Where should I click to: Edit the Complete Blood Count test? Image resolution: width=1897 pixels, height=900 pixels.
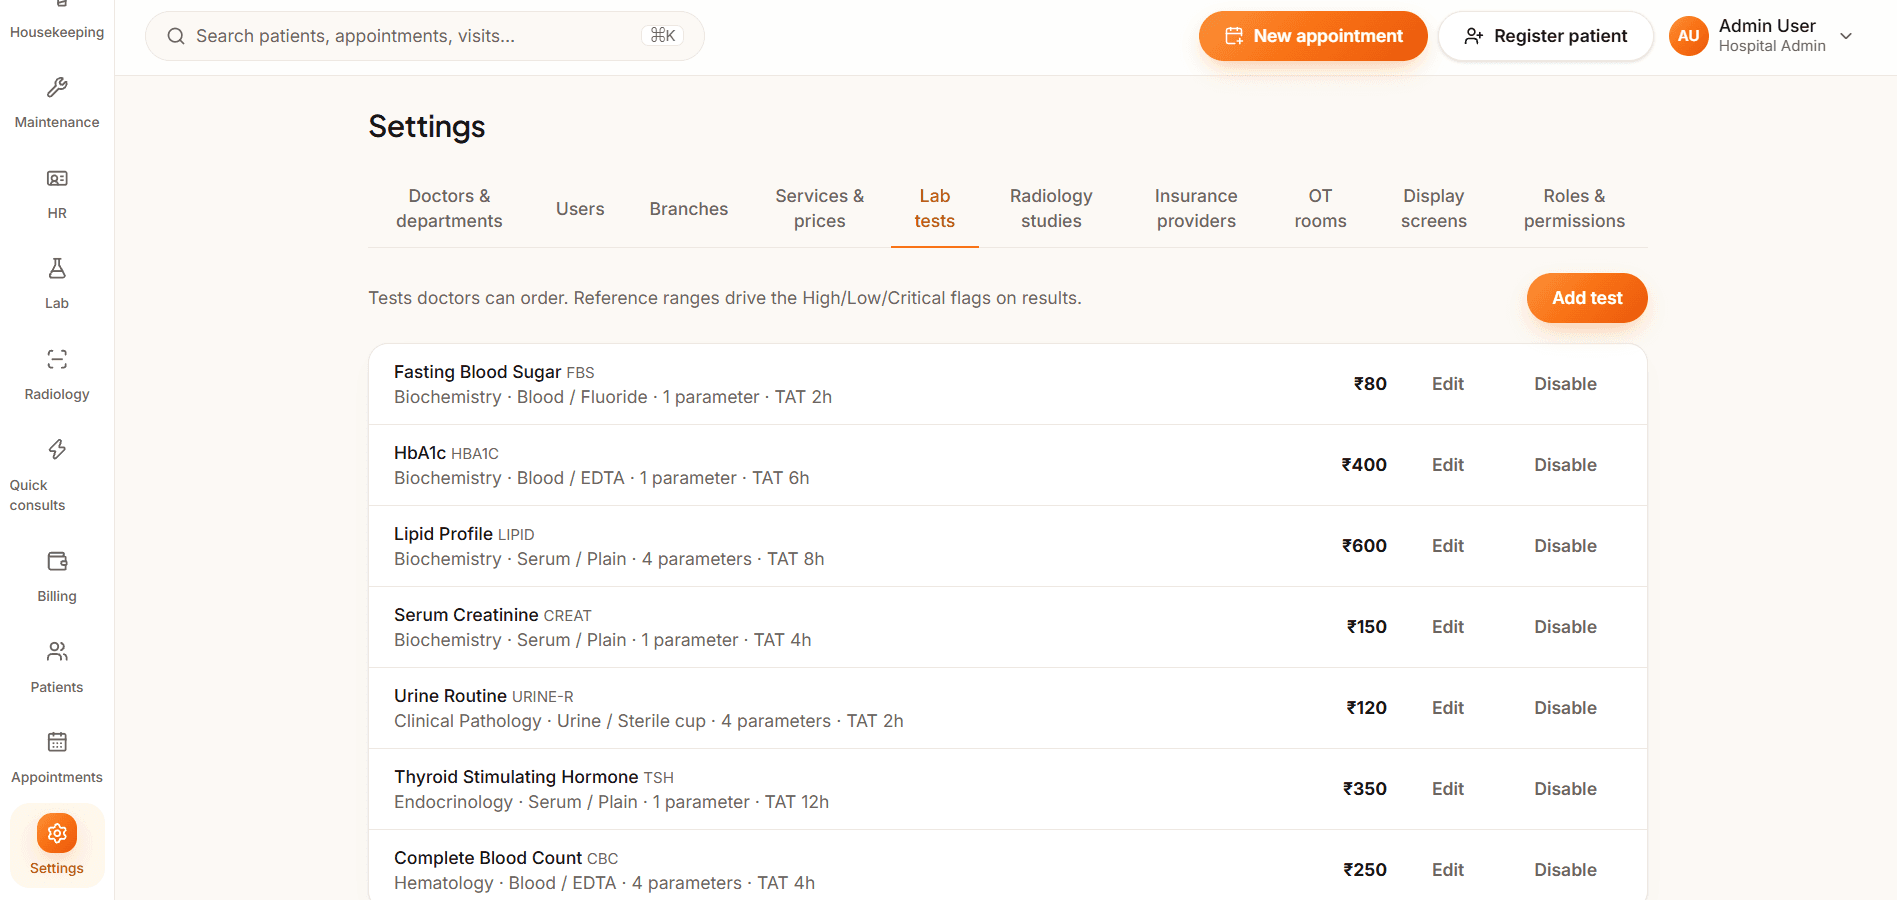pyautogui.click(x=1447, y=870)
